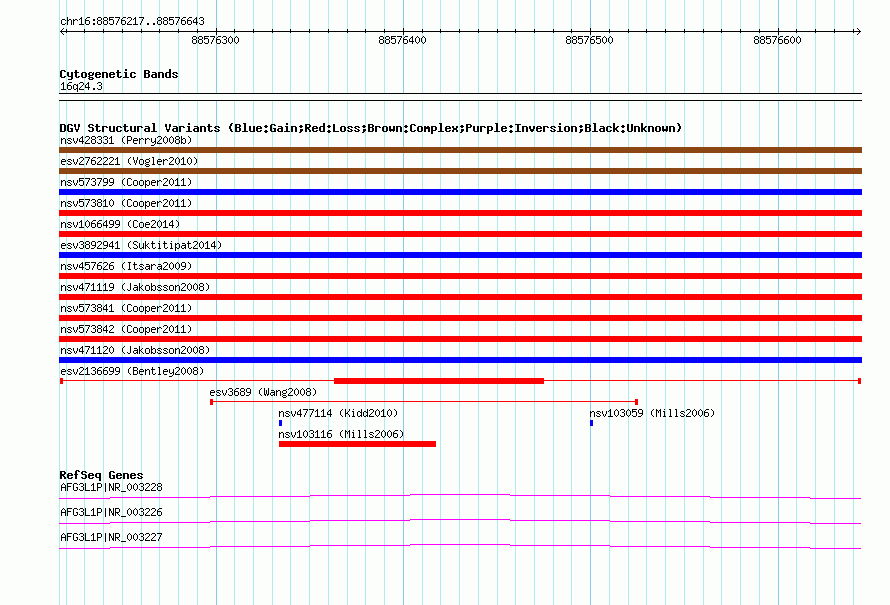Select the thick red esv2136699 segment
The height and width of the screenshot is (605, 890).
click(439, 381)
